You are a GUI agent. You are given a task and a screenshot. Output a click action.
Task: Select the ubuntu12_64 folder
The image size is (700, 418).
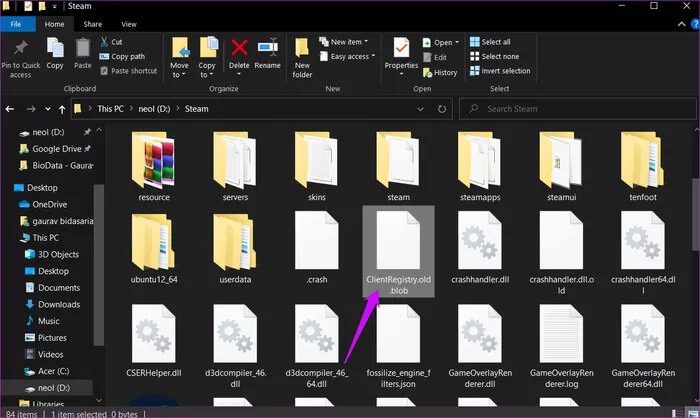tap(154, 249)
